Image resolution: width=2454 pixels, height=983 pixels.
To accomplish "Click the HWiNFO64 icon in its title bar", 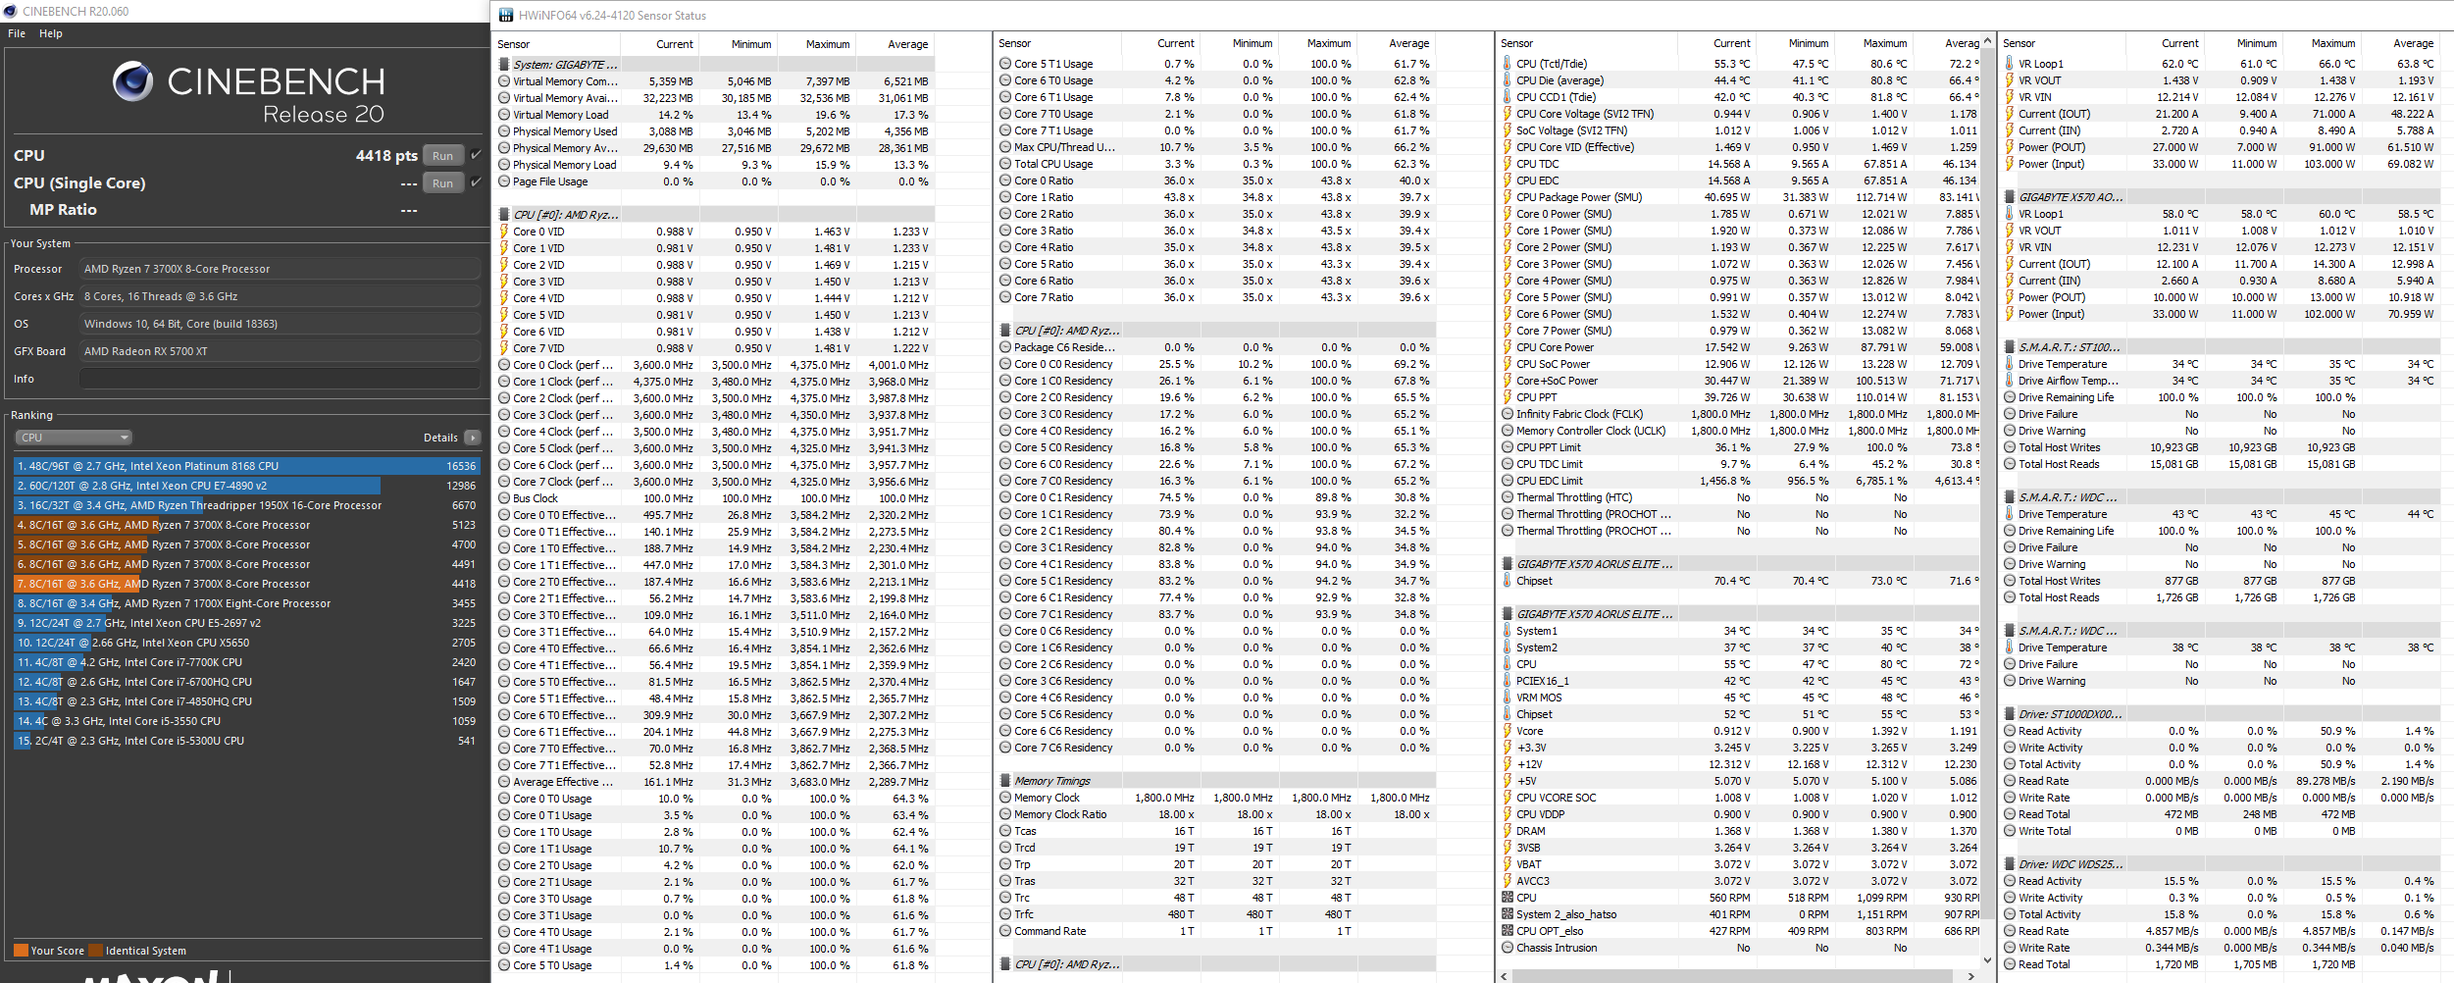I will tap(506, 15).
